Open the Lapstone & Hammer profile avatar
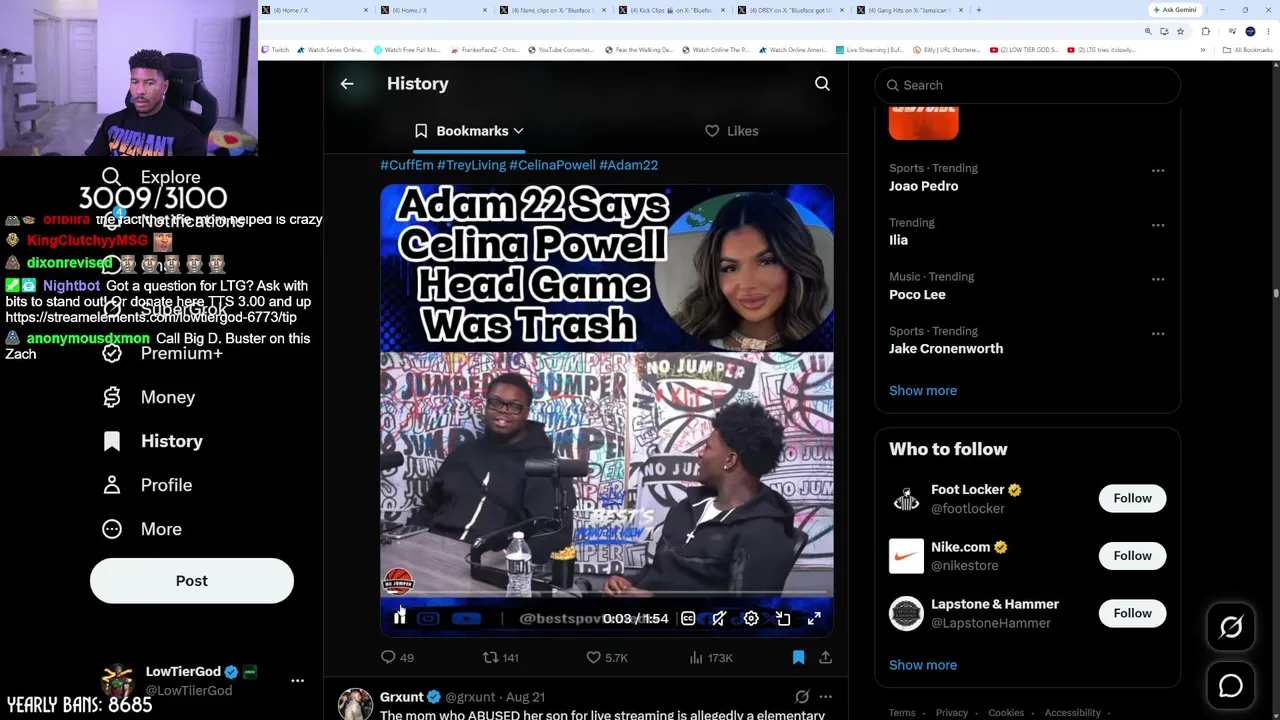Image resolution: width=1280 pixels, height=720 pixels. tap(906, 613)
